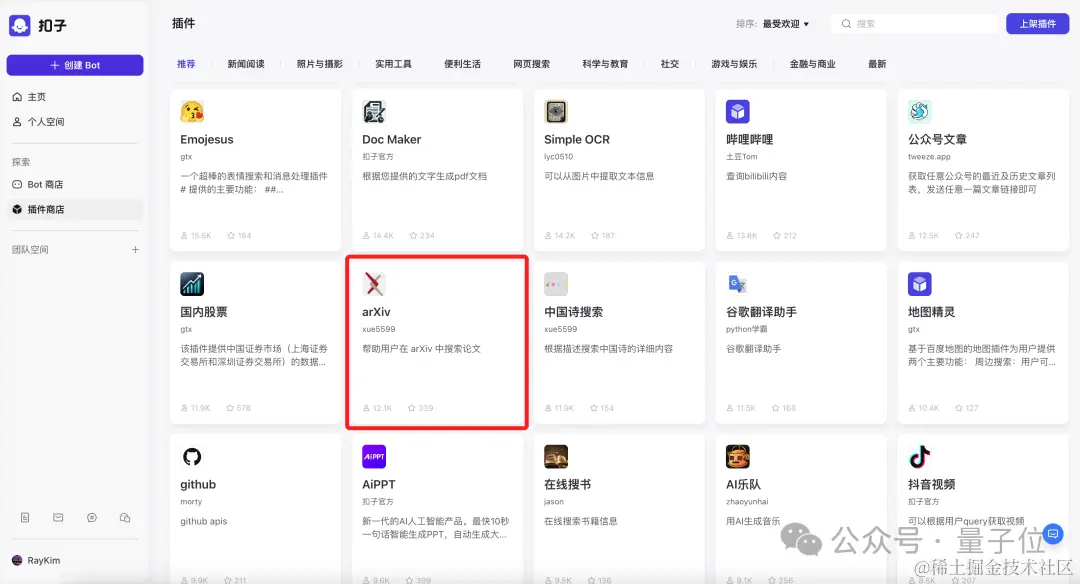Click the single speech bubble feedback icon
The height and width of the screenshot is (584, 1080).
click(92, 517)
